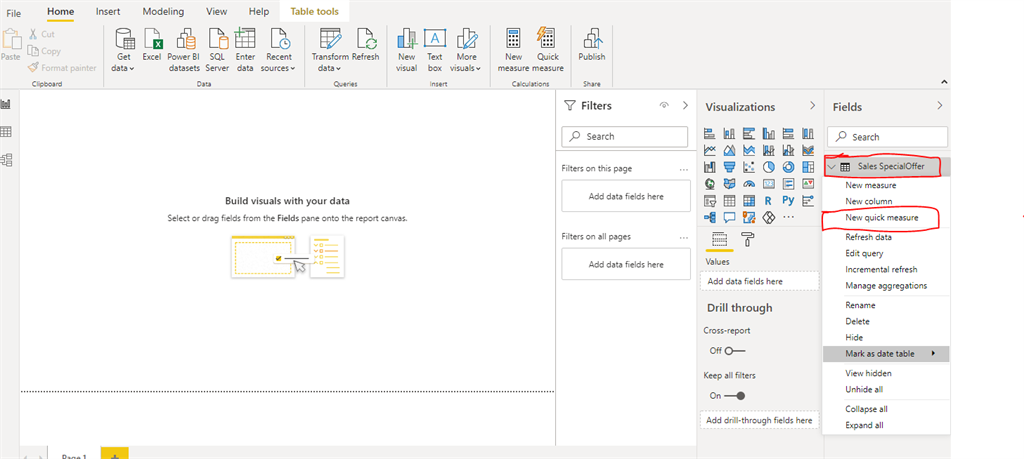Open the Help ribbon tab
Screen dimensions: 1024x459
click(259, 12)
